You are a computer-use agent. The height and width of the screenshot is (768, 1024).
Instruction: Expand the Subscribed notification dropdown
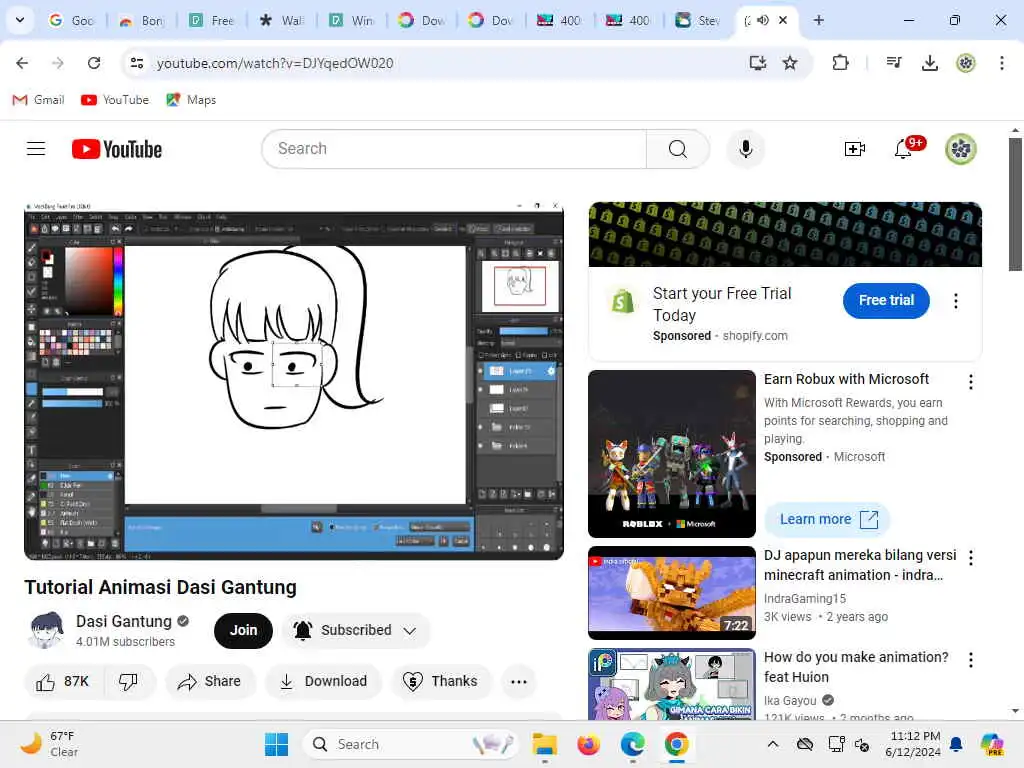point(409,631)
